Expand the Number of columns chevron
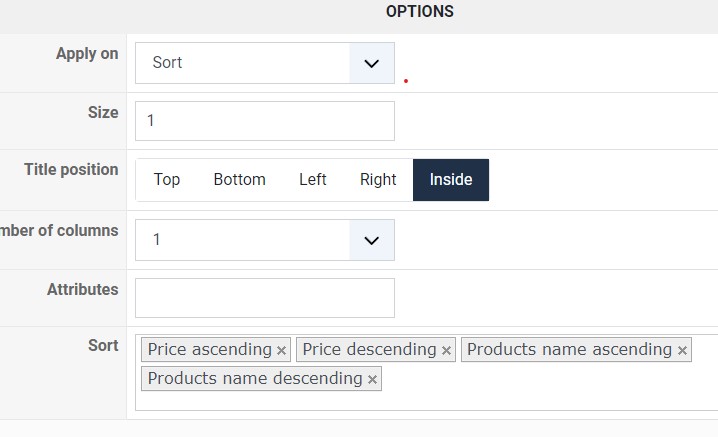This screenshot has width=718, height=437. pyautogui.click(x=372, y=240)
